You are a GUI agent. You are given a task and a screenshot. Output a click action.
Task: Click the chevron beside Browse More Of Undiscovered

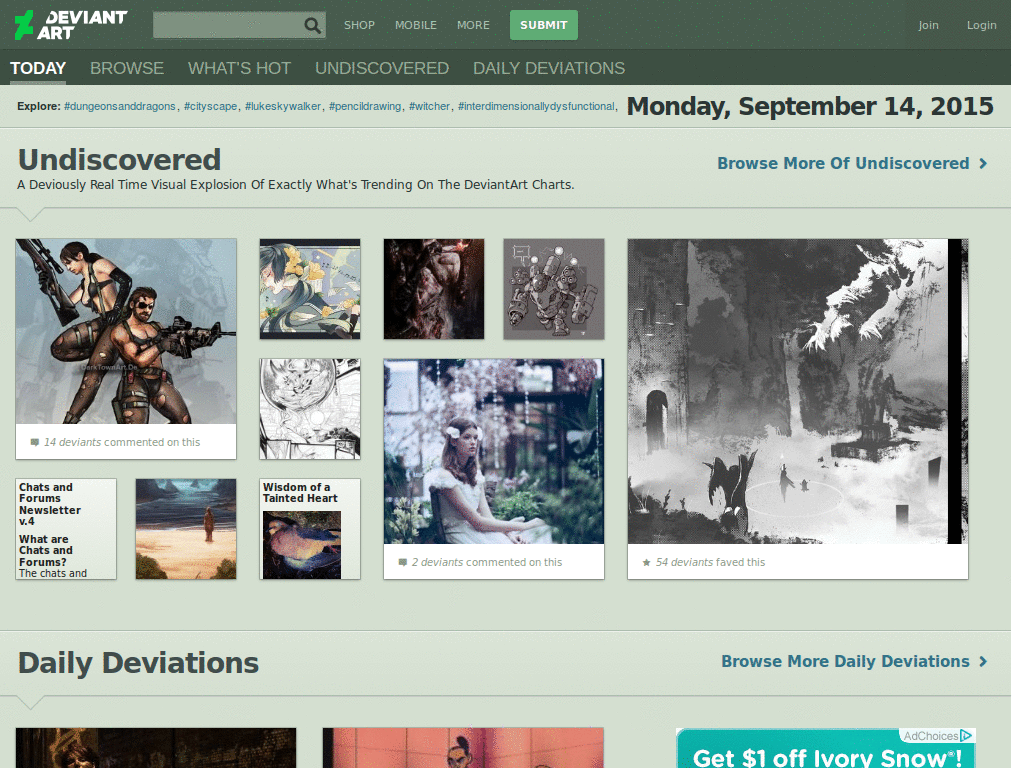tap(983, 163)
